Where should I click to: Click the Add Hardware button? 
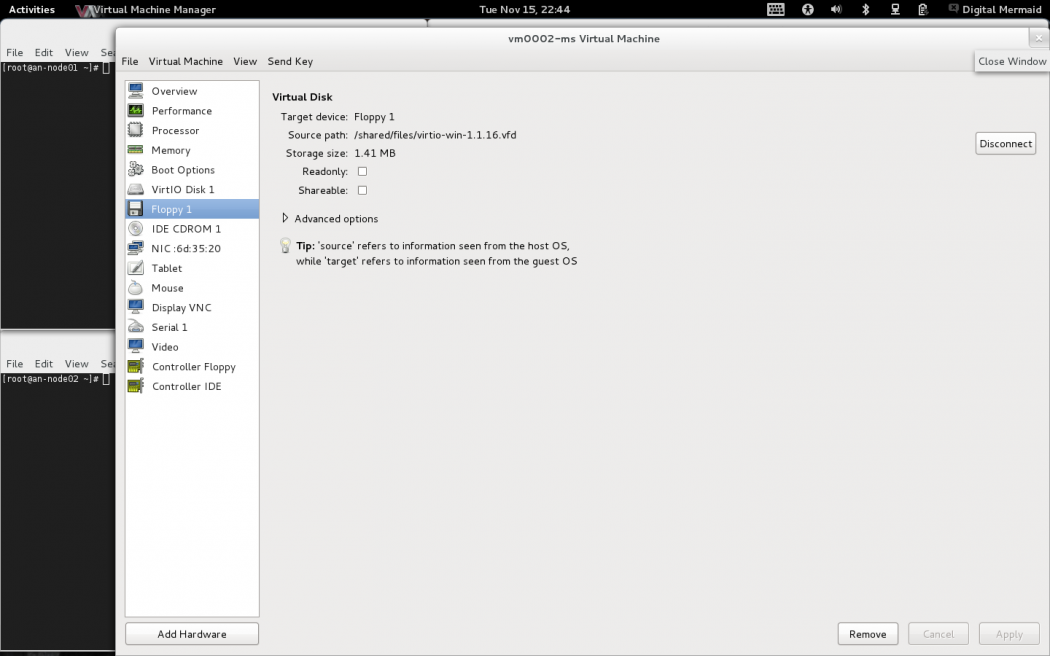coord(192,634)
